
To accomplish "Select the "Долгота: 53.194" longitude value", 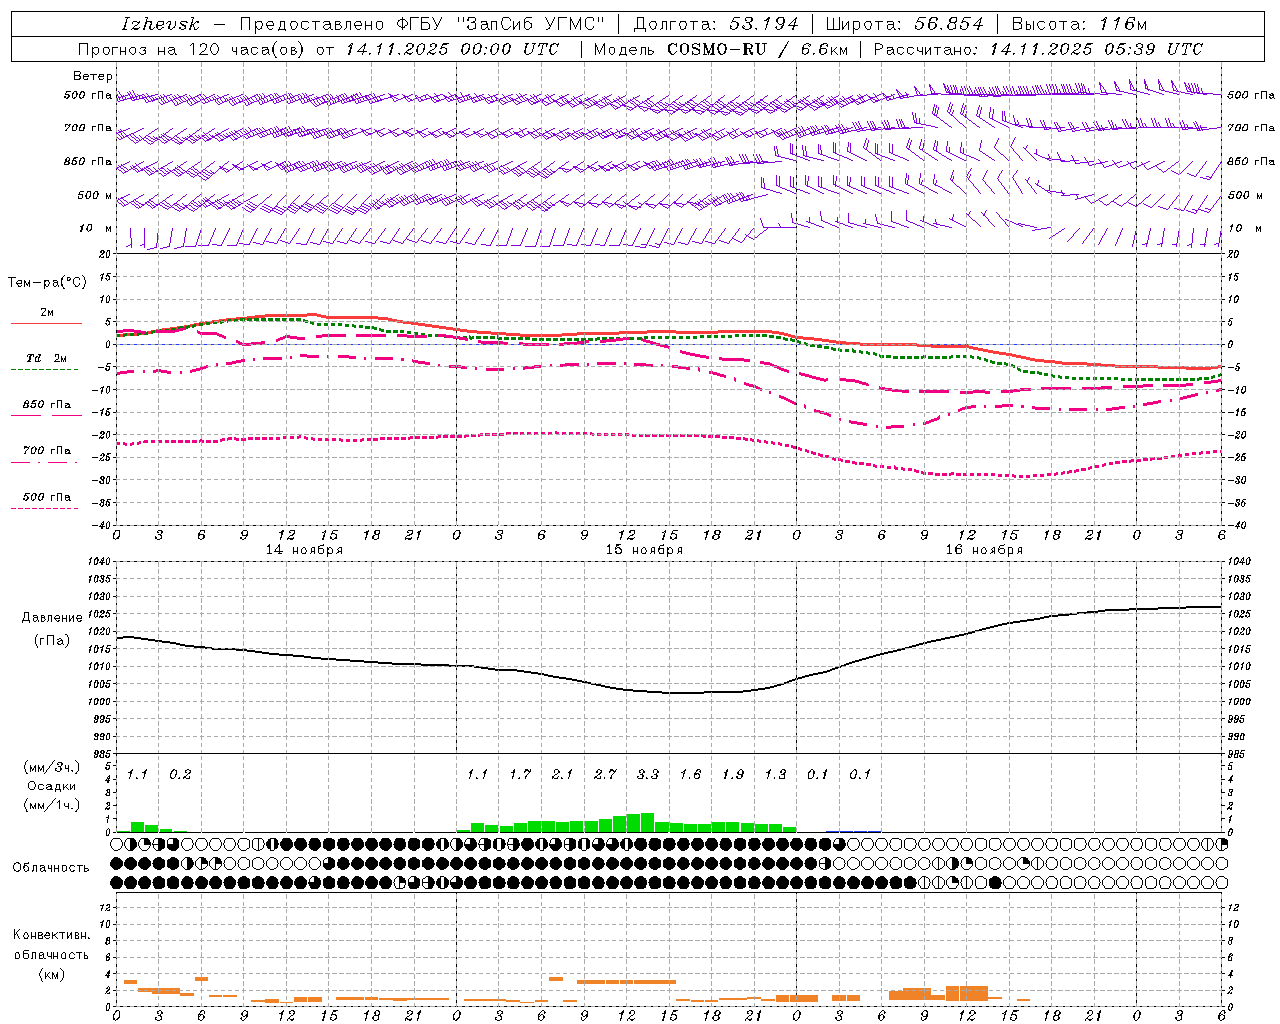I will point(716,24).
